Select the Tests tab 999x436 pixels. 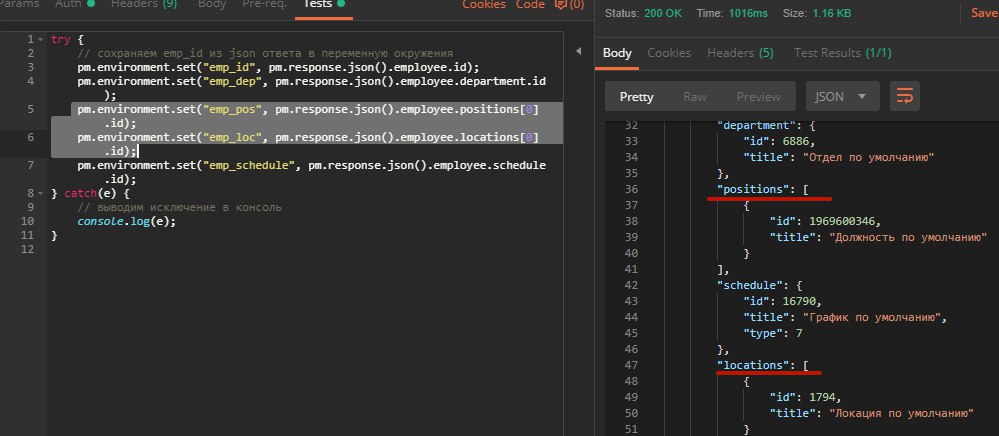(x=323, y=4)
